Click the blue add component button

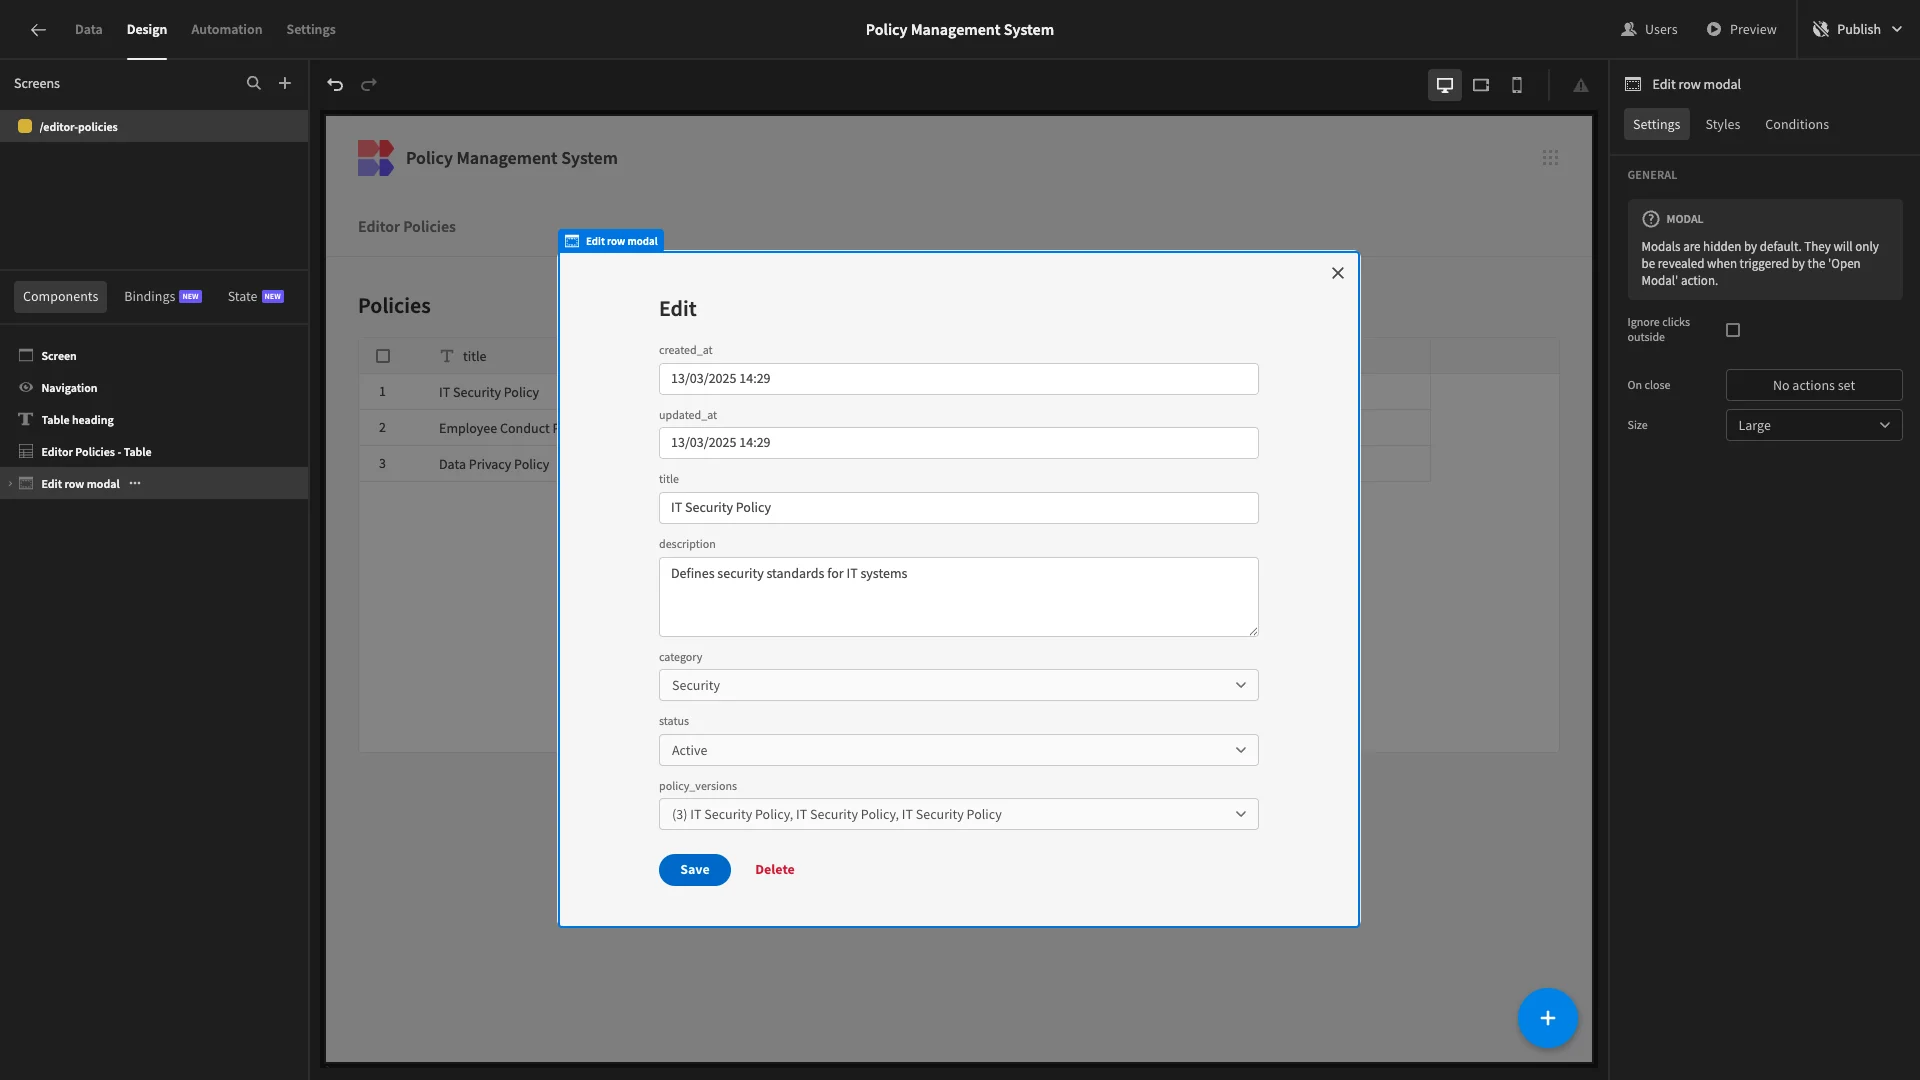pos(1548,1018)
